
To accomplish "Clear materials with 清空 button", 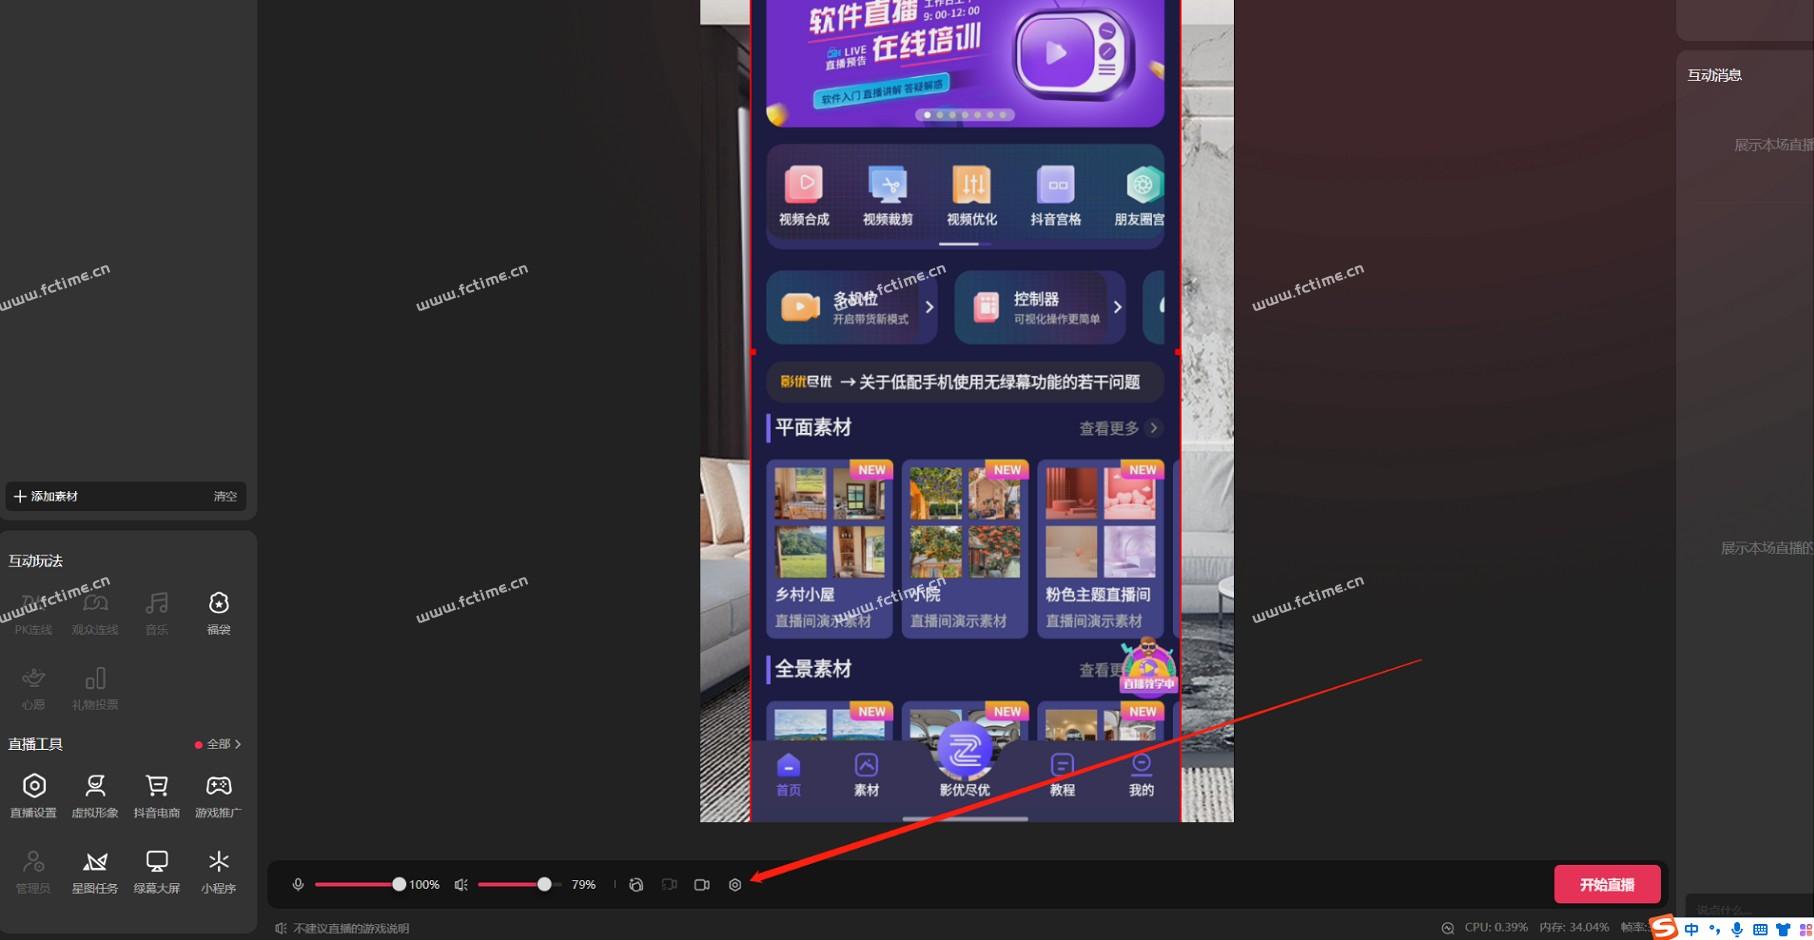I will click(x=225, y=496).
